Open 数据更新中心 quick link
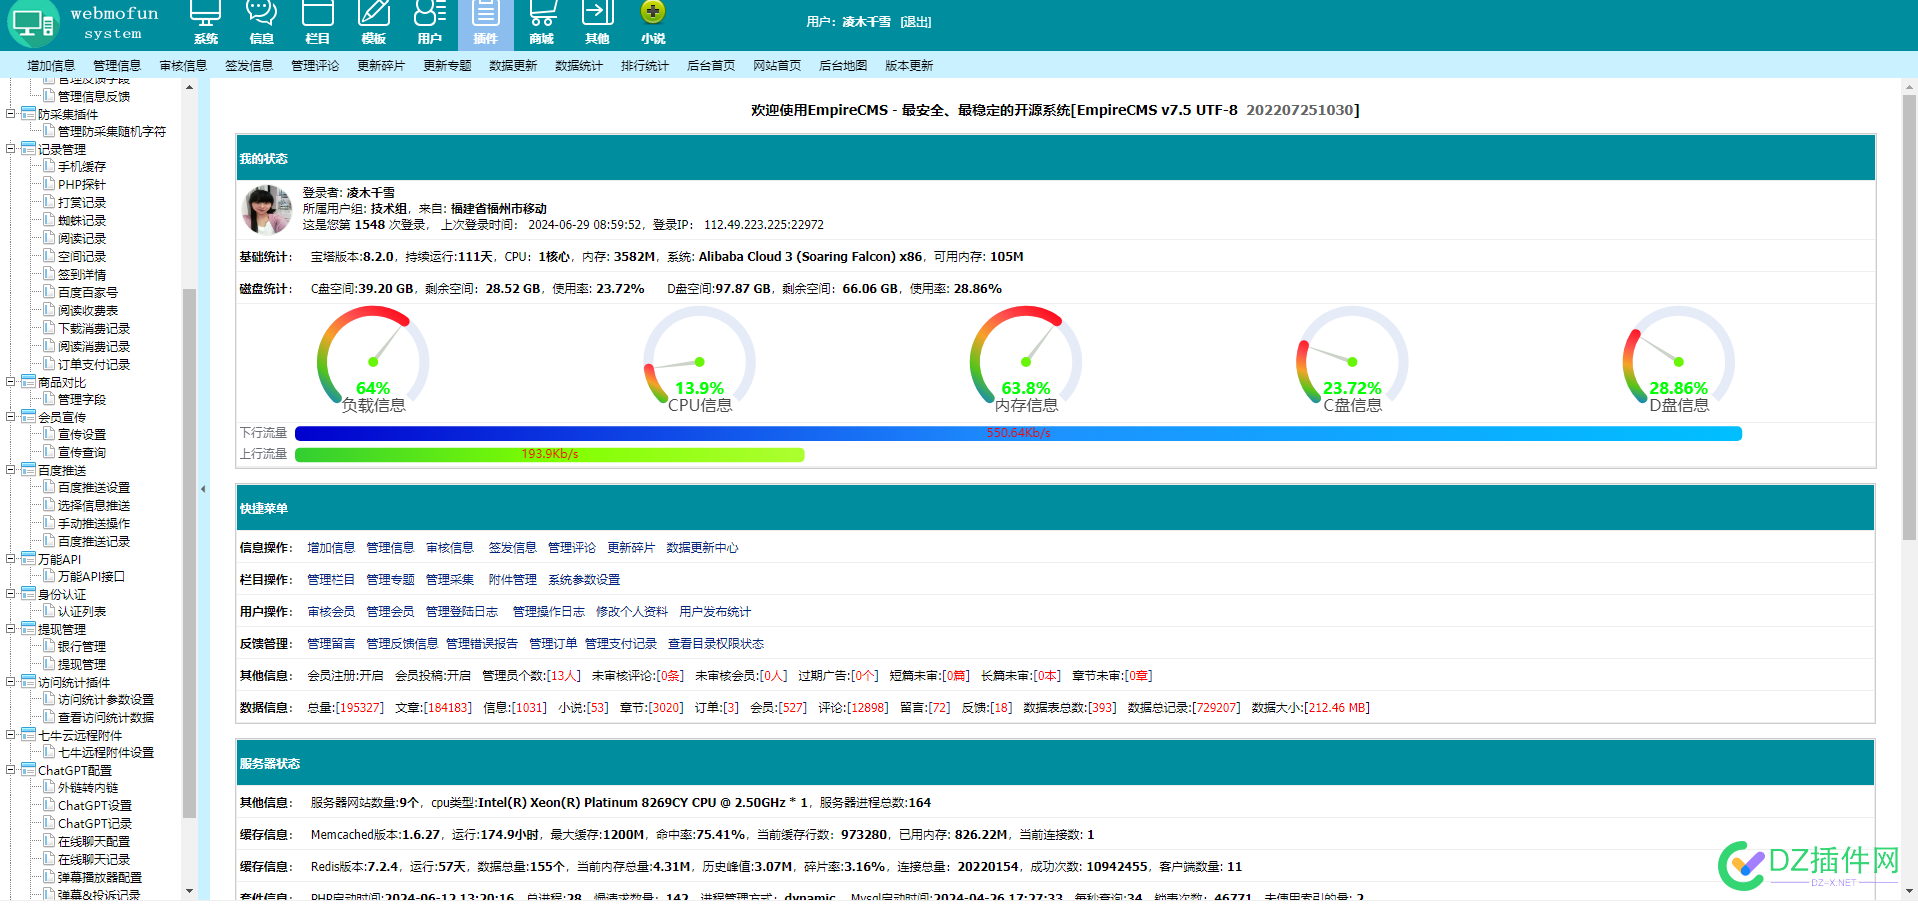This screenshot has height=906, width=1918. 702,548
